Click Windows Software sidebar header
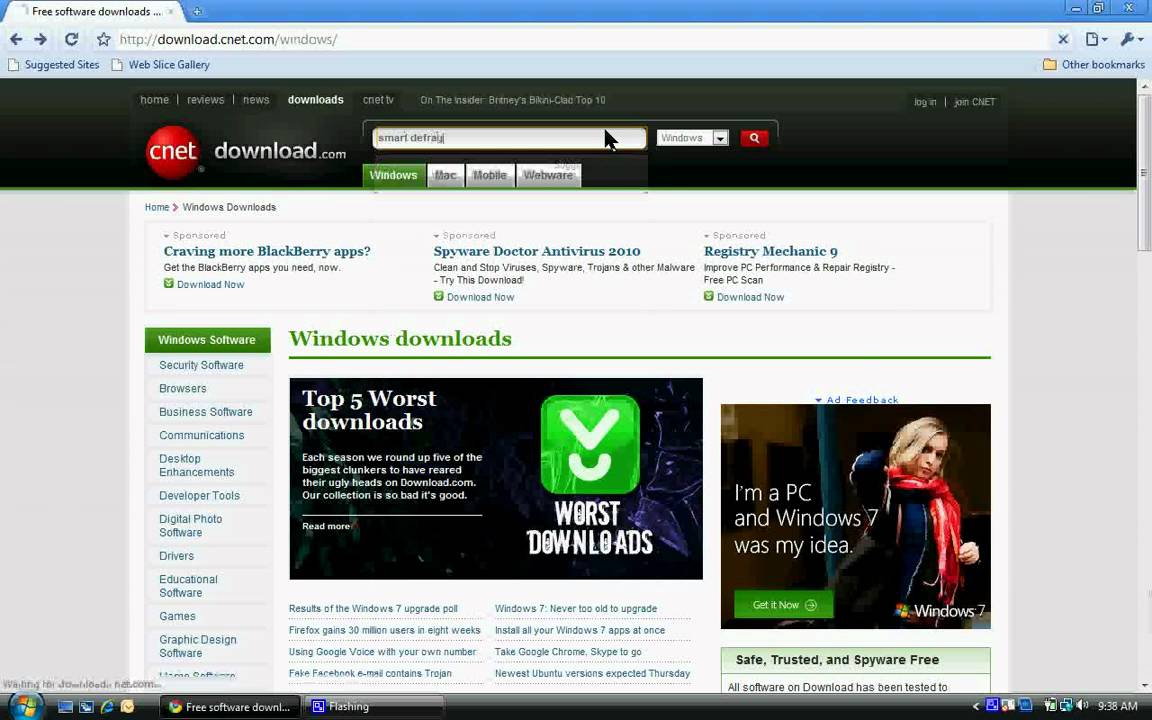This screenshot has height=720, width=1152. pyautogui.click(x=207, y=340)
